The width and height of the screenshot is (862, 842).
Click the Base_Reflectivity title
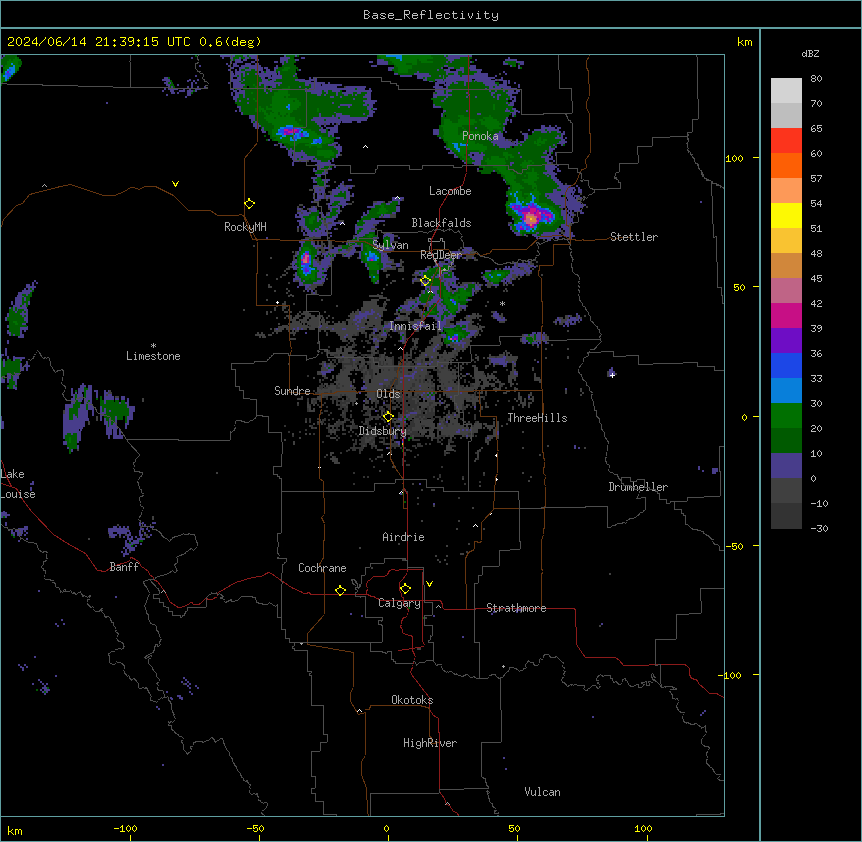coord(431,15)
